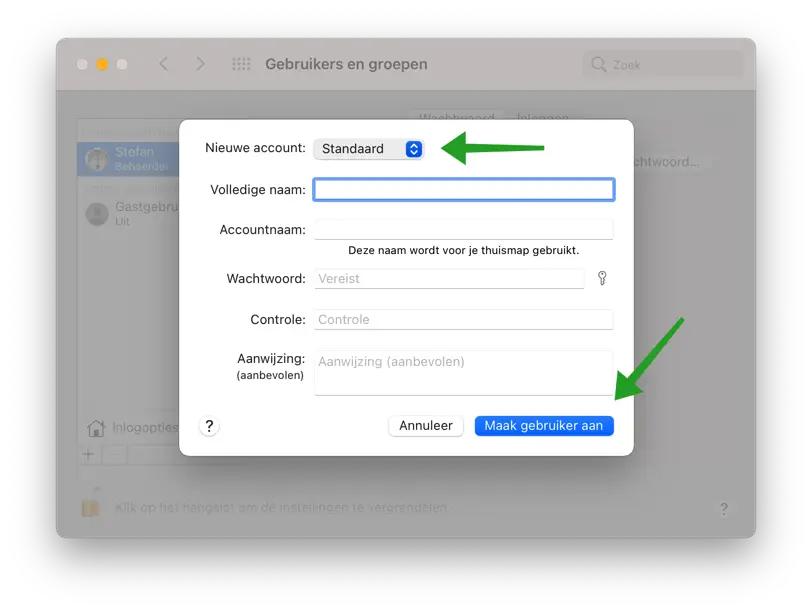The height and width of the screenshot is (612, 812).
Task: Go forward with the toolbar right chevron
Action: [x=200, y=64]
